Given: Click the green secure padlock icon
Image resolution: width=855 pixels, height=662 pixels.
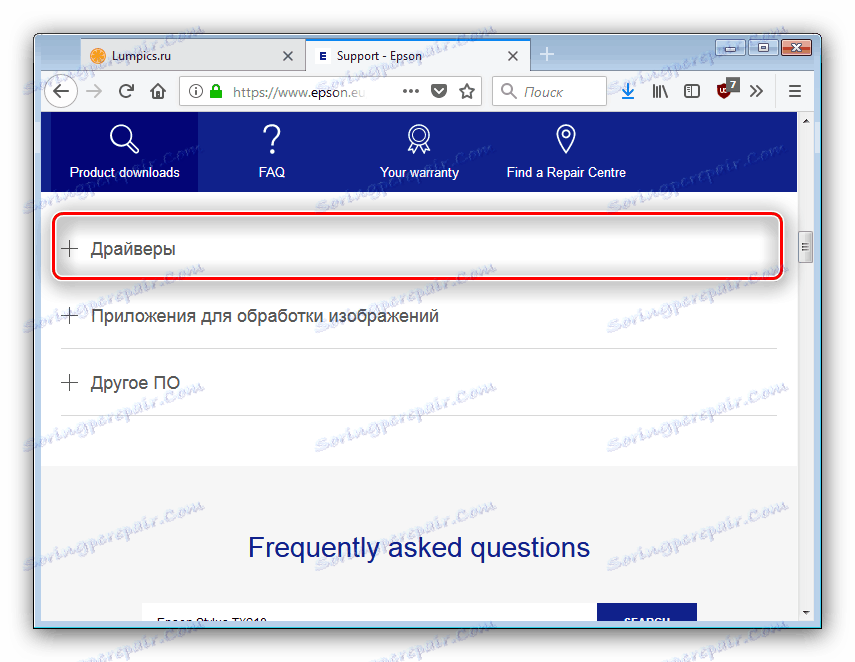Looking at the screenshot, I should point(216,91).
